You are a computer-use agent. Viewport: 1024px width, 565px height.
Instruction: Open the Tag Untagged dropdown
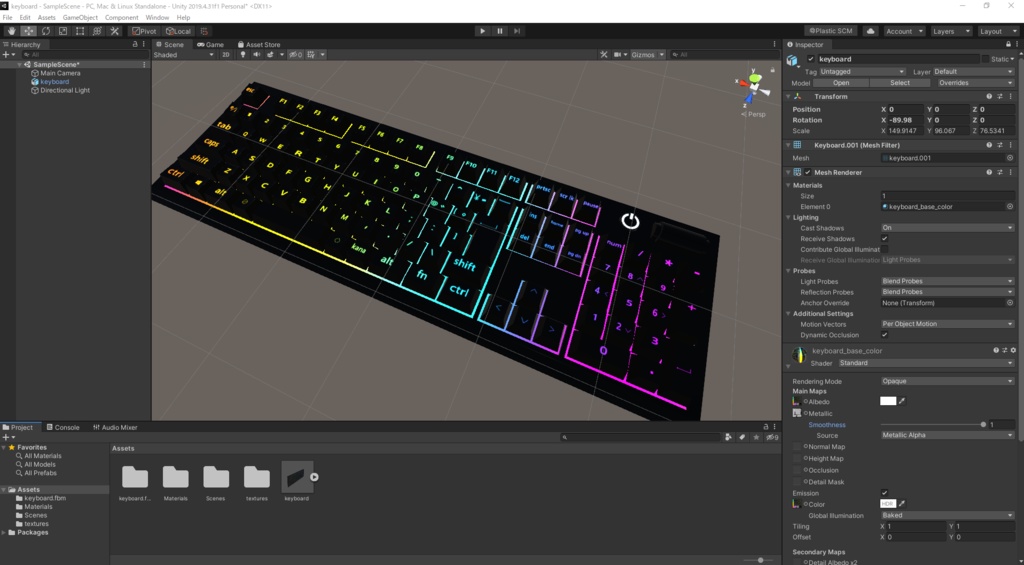coord(862,72)
